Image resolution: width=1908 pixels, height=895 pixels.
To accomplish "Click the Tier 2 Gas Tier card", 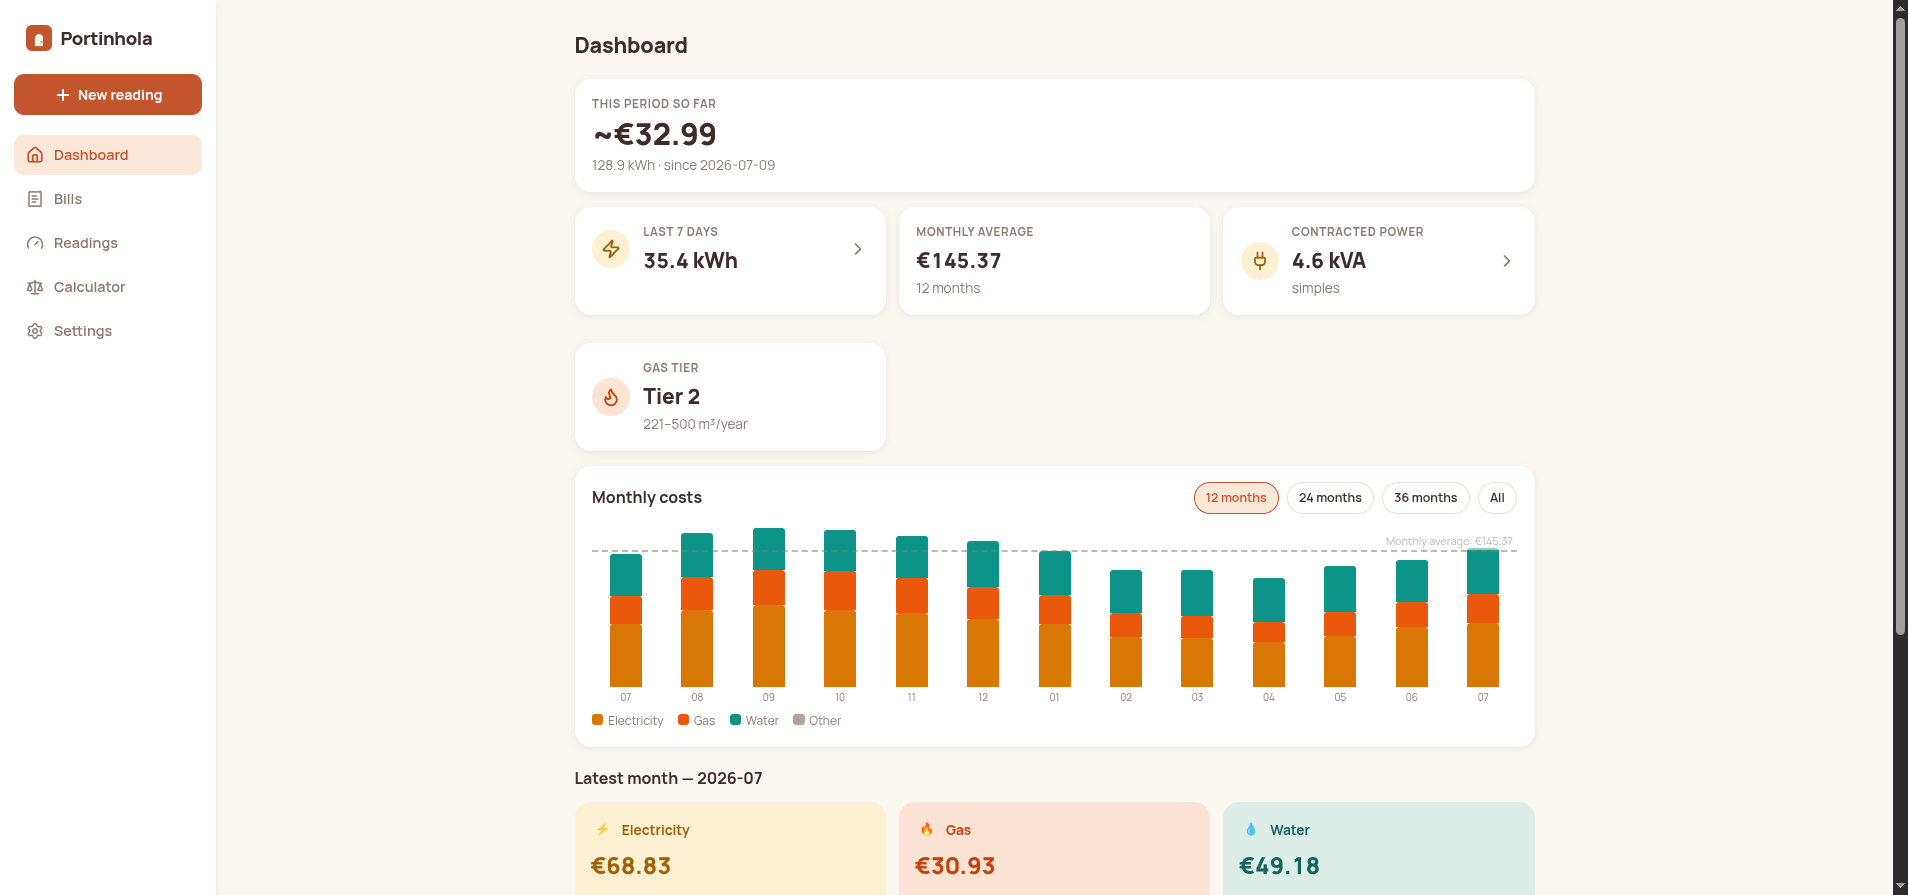I will pyautogui.click(x=730, y=397).
